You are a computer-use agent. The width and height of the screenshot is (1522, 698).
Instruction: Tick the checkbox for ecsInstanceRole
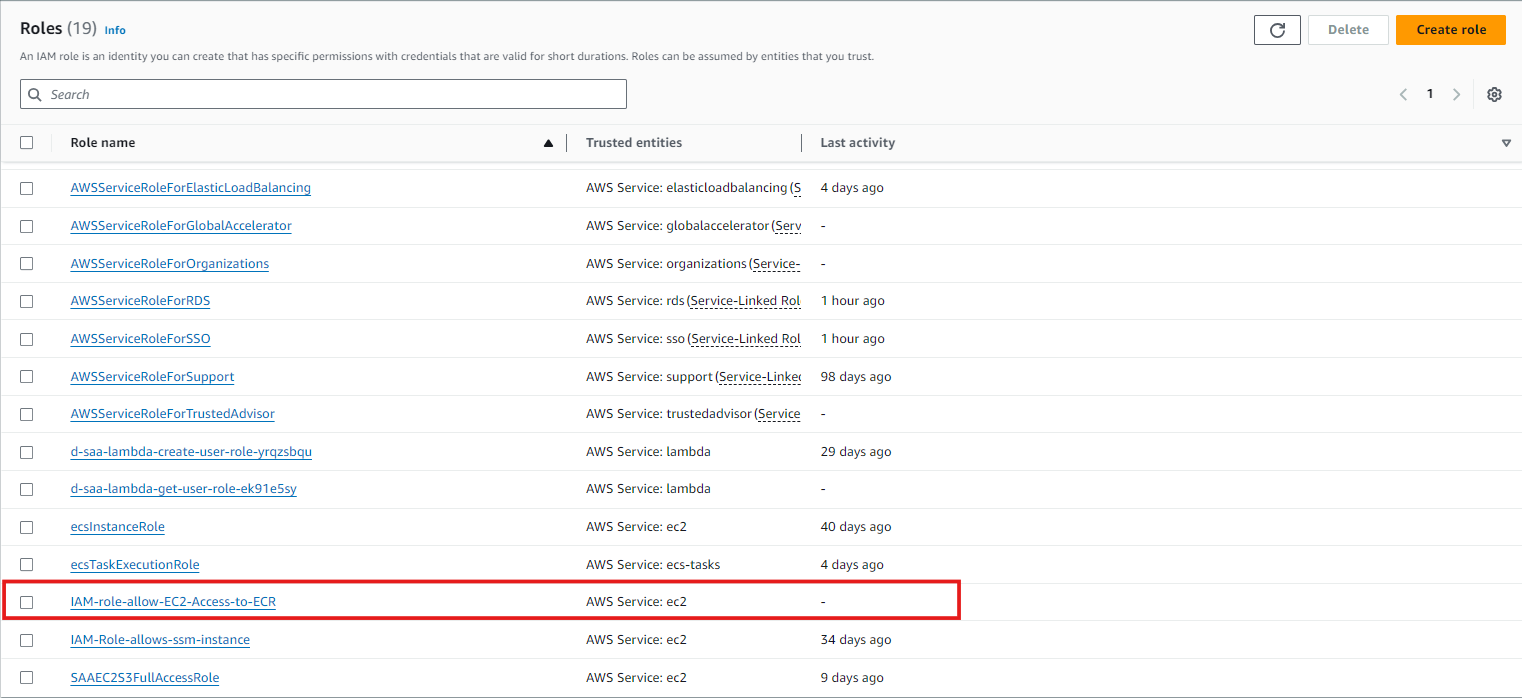(x=27, y=527)
